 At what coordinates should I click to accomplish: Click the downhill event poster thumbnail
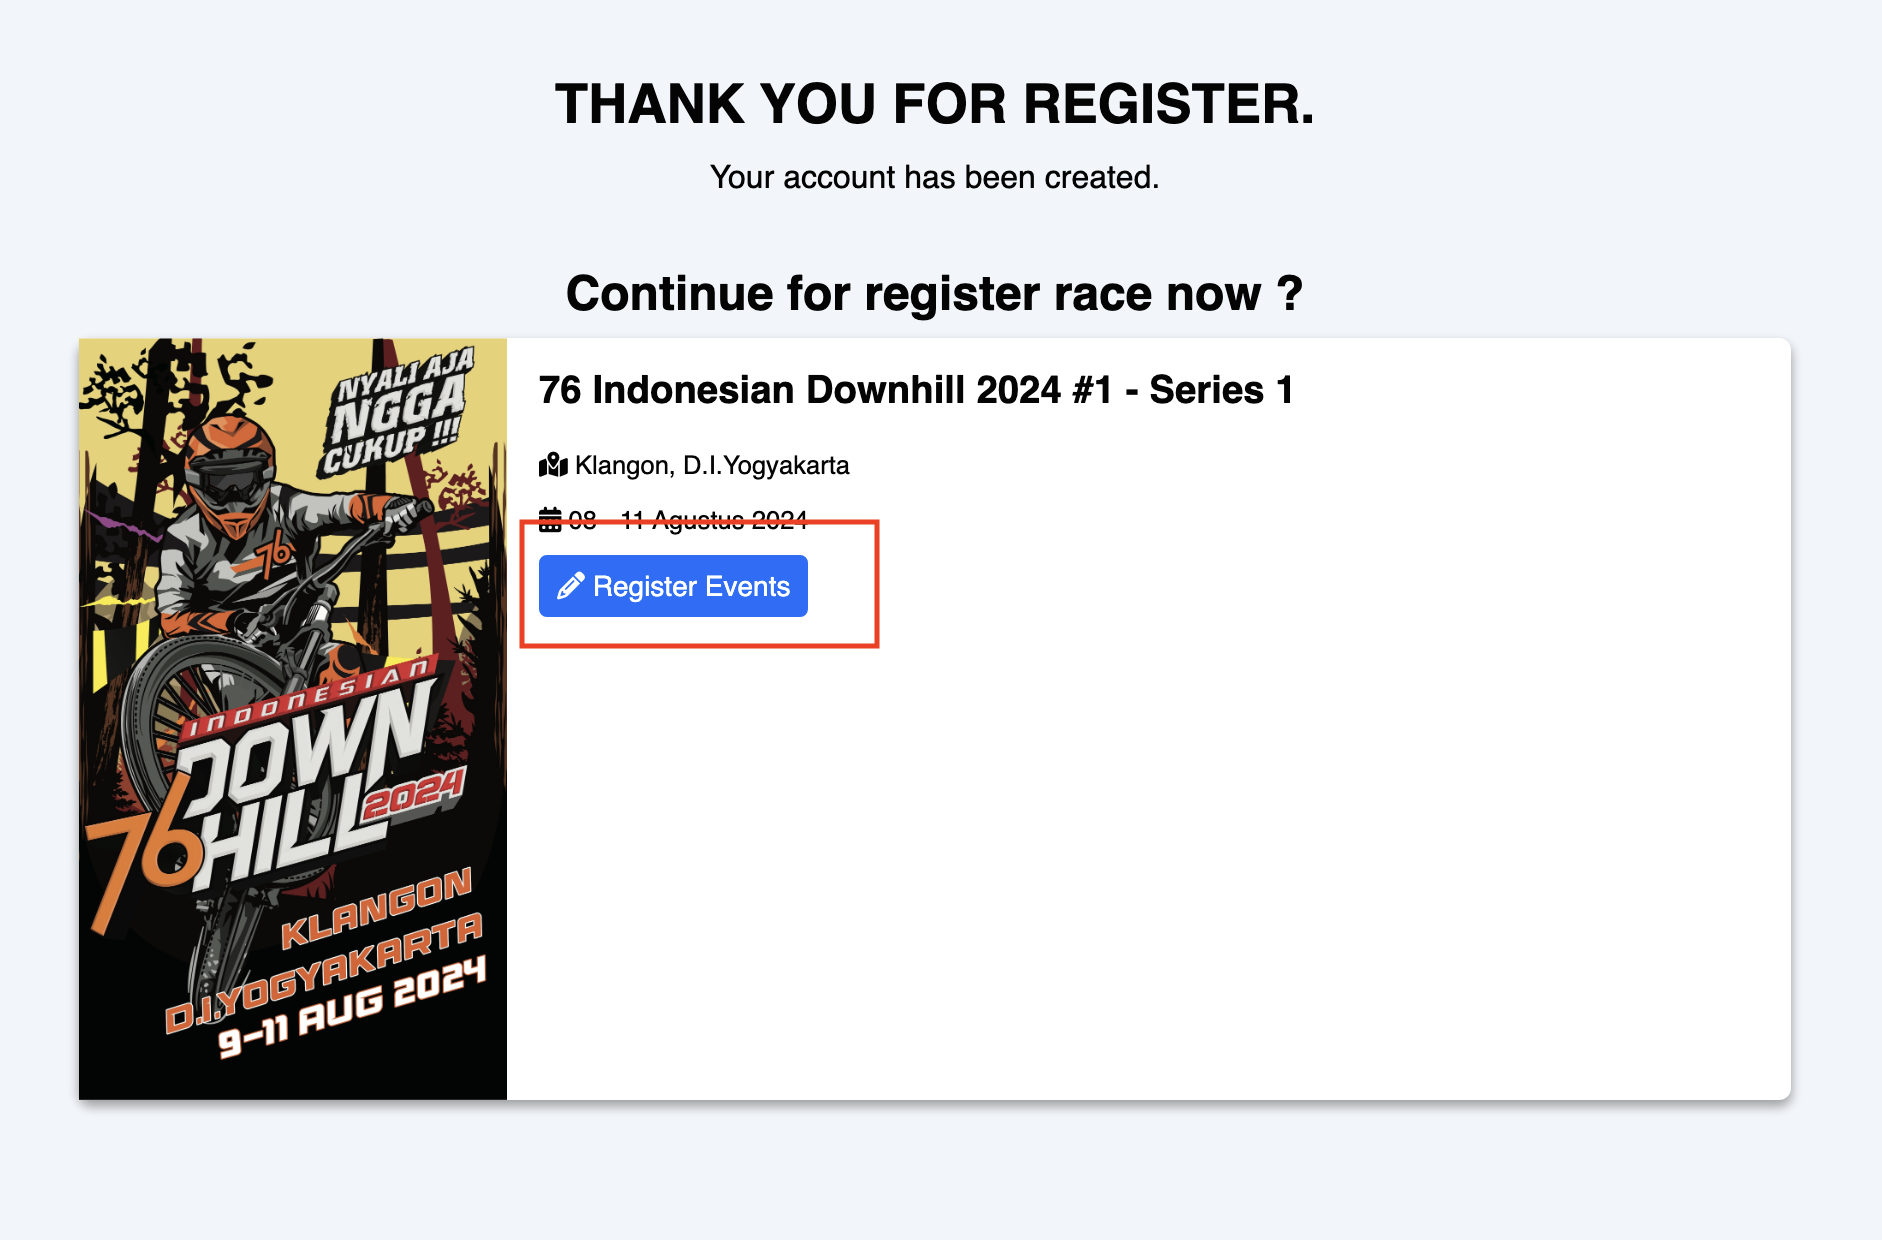coord(293,718)
